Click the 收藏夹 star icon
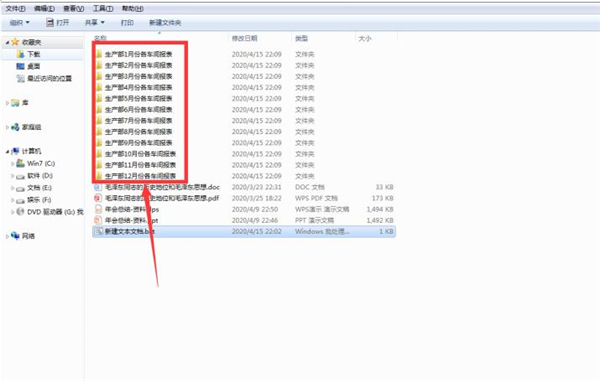600x381 pixels. tap(15, 42)
